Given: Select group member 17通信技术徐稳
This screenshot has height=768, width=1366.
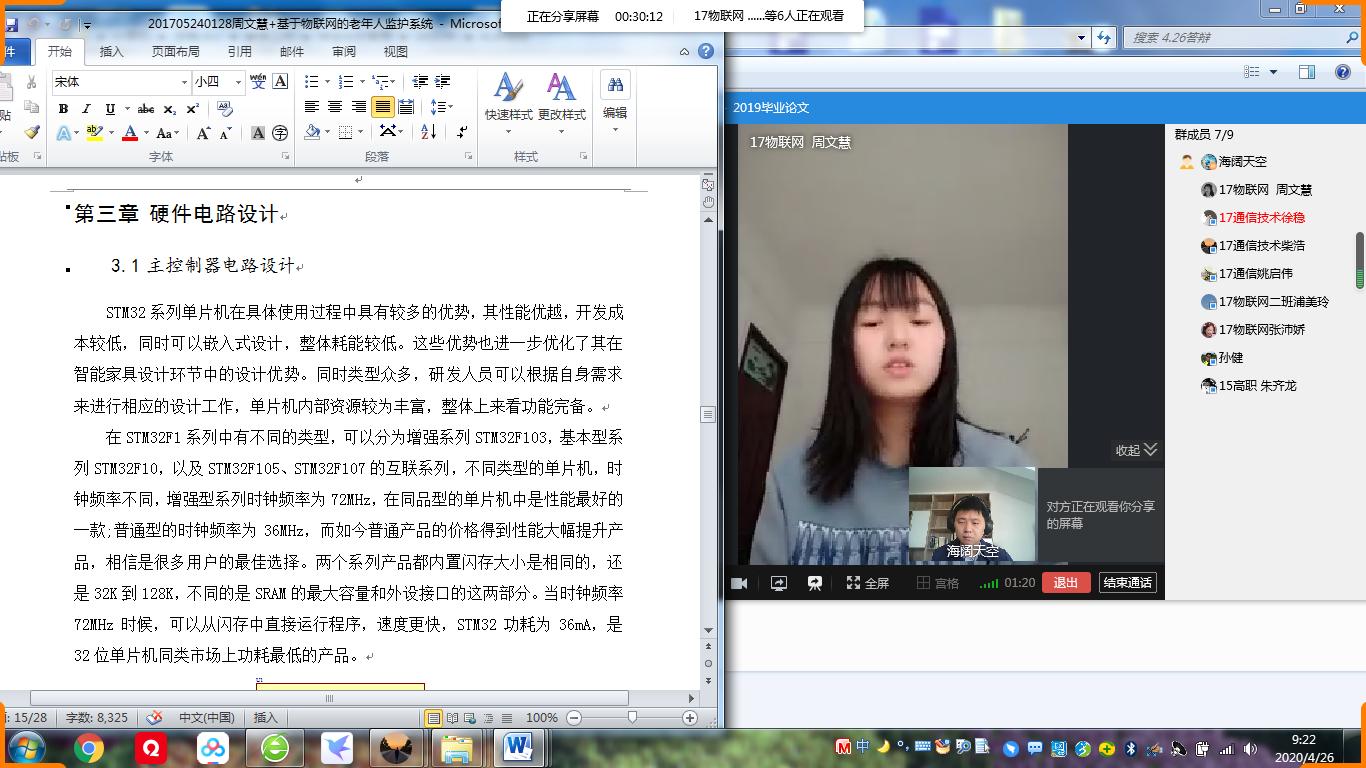Looking at the screenshot, I should point(1261,217).
